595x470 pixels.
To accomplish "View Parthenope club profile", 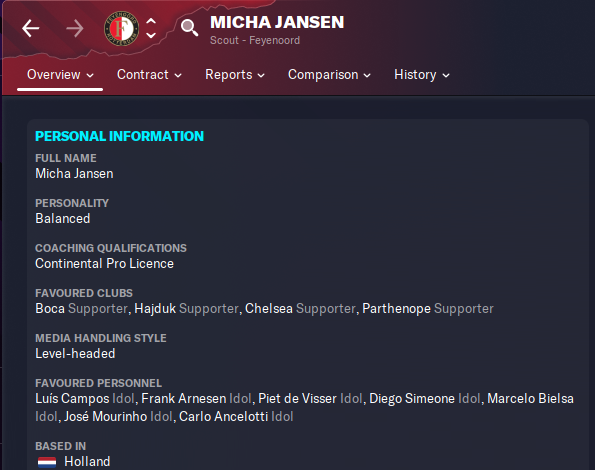I will pyautogui.click(x=397, y=308).
